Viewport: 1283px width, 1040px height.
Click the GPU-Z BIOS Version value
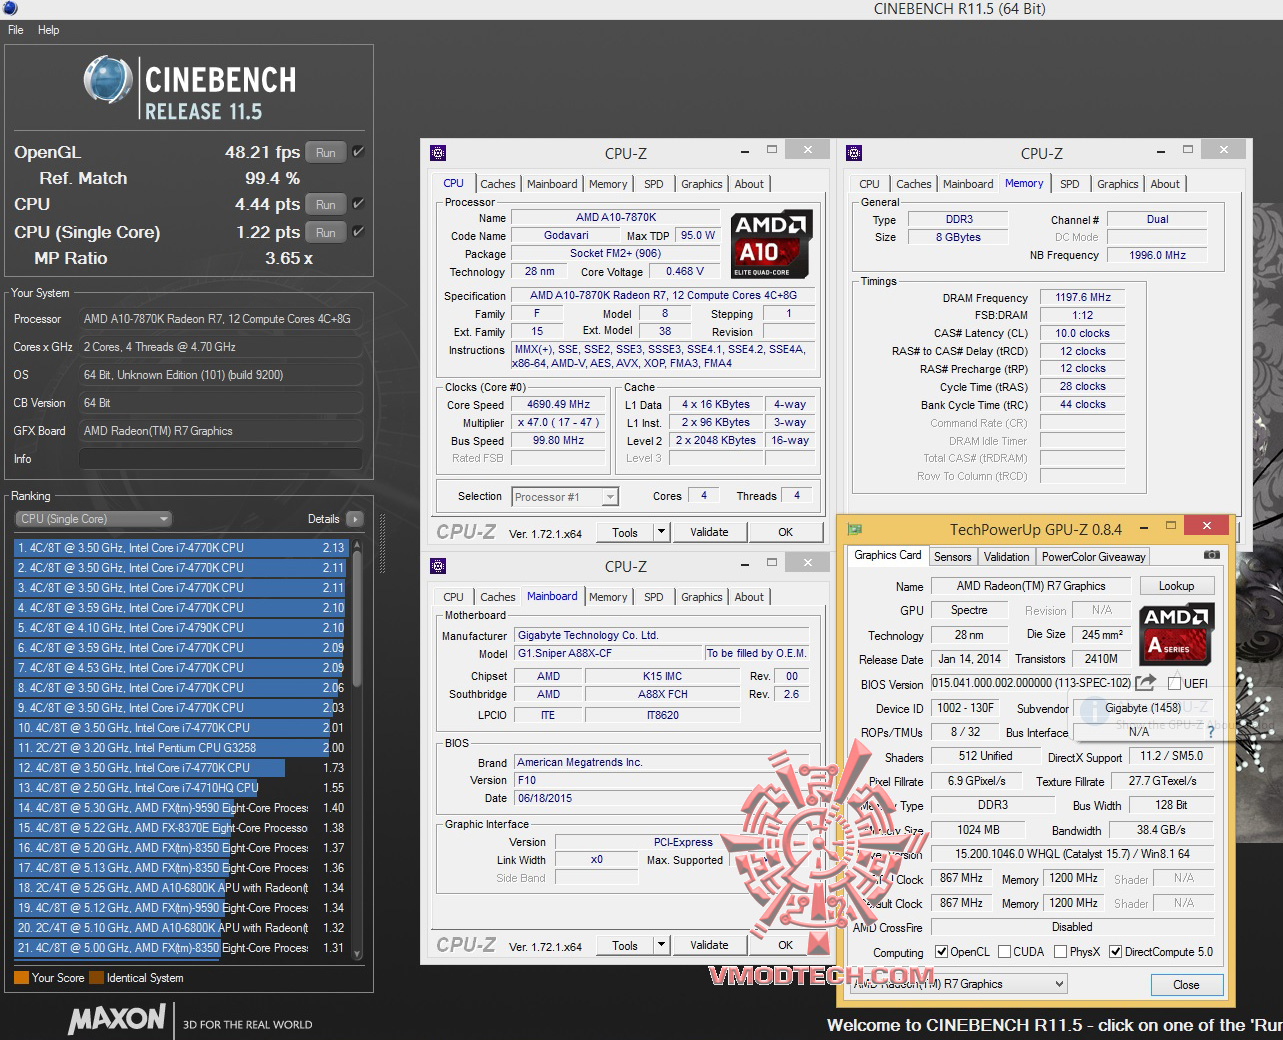pos(1031,683)
